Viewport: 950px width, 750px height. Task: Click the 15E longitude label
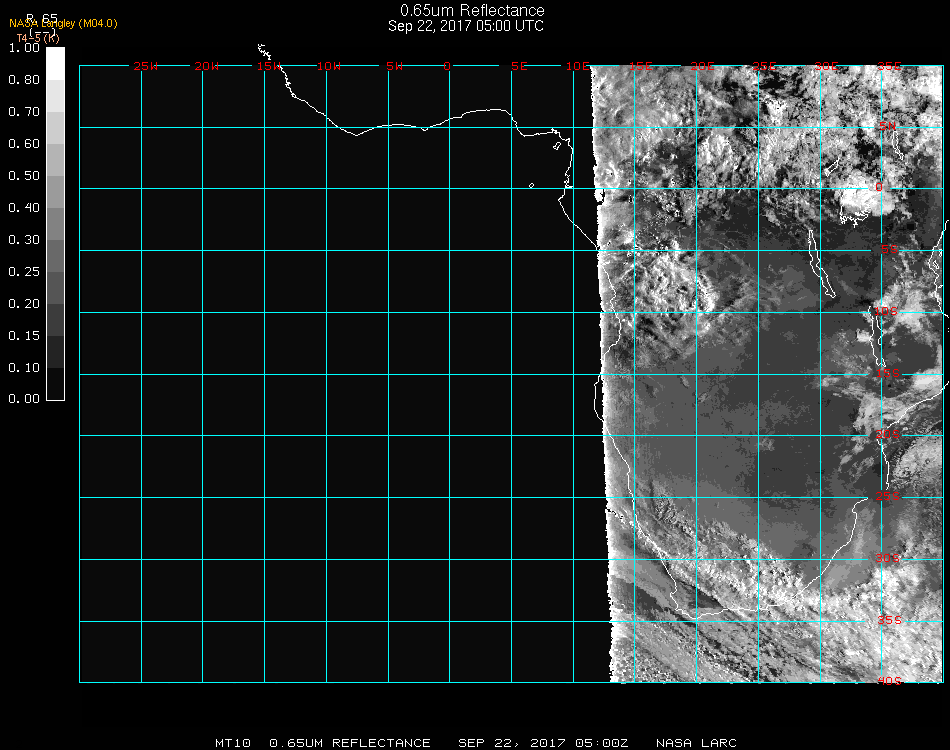(x=641, y=66)
